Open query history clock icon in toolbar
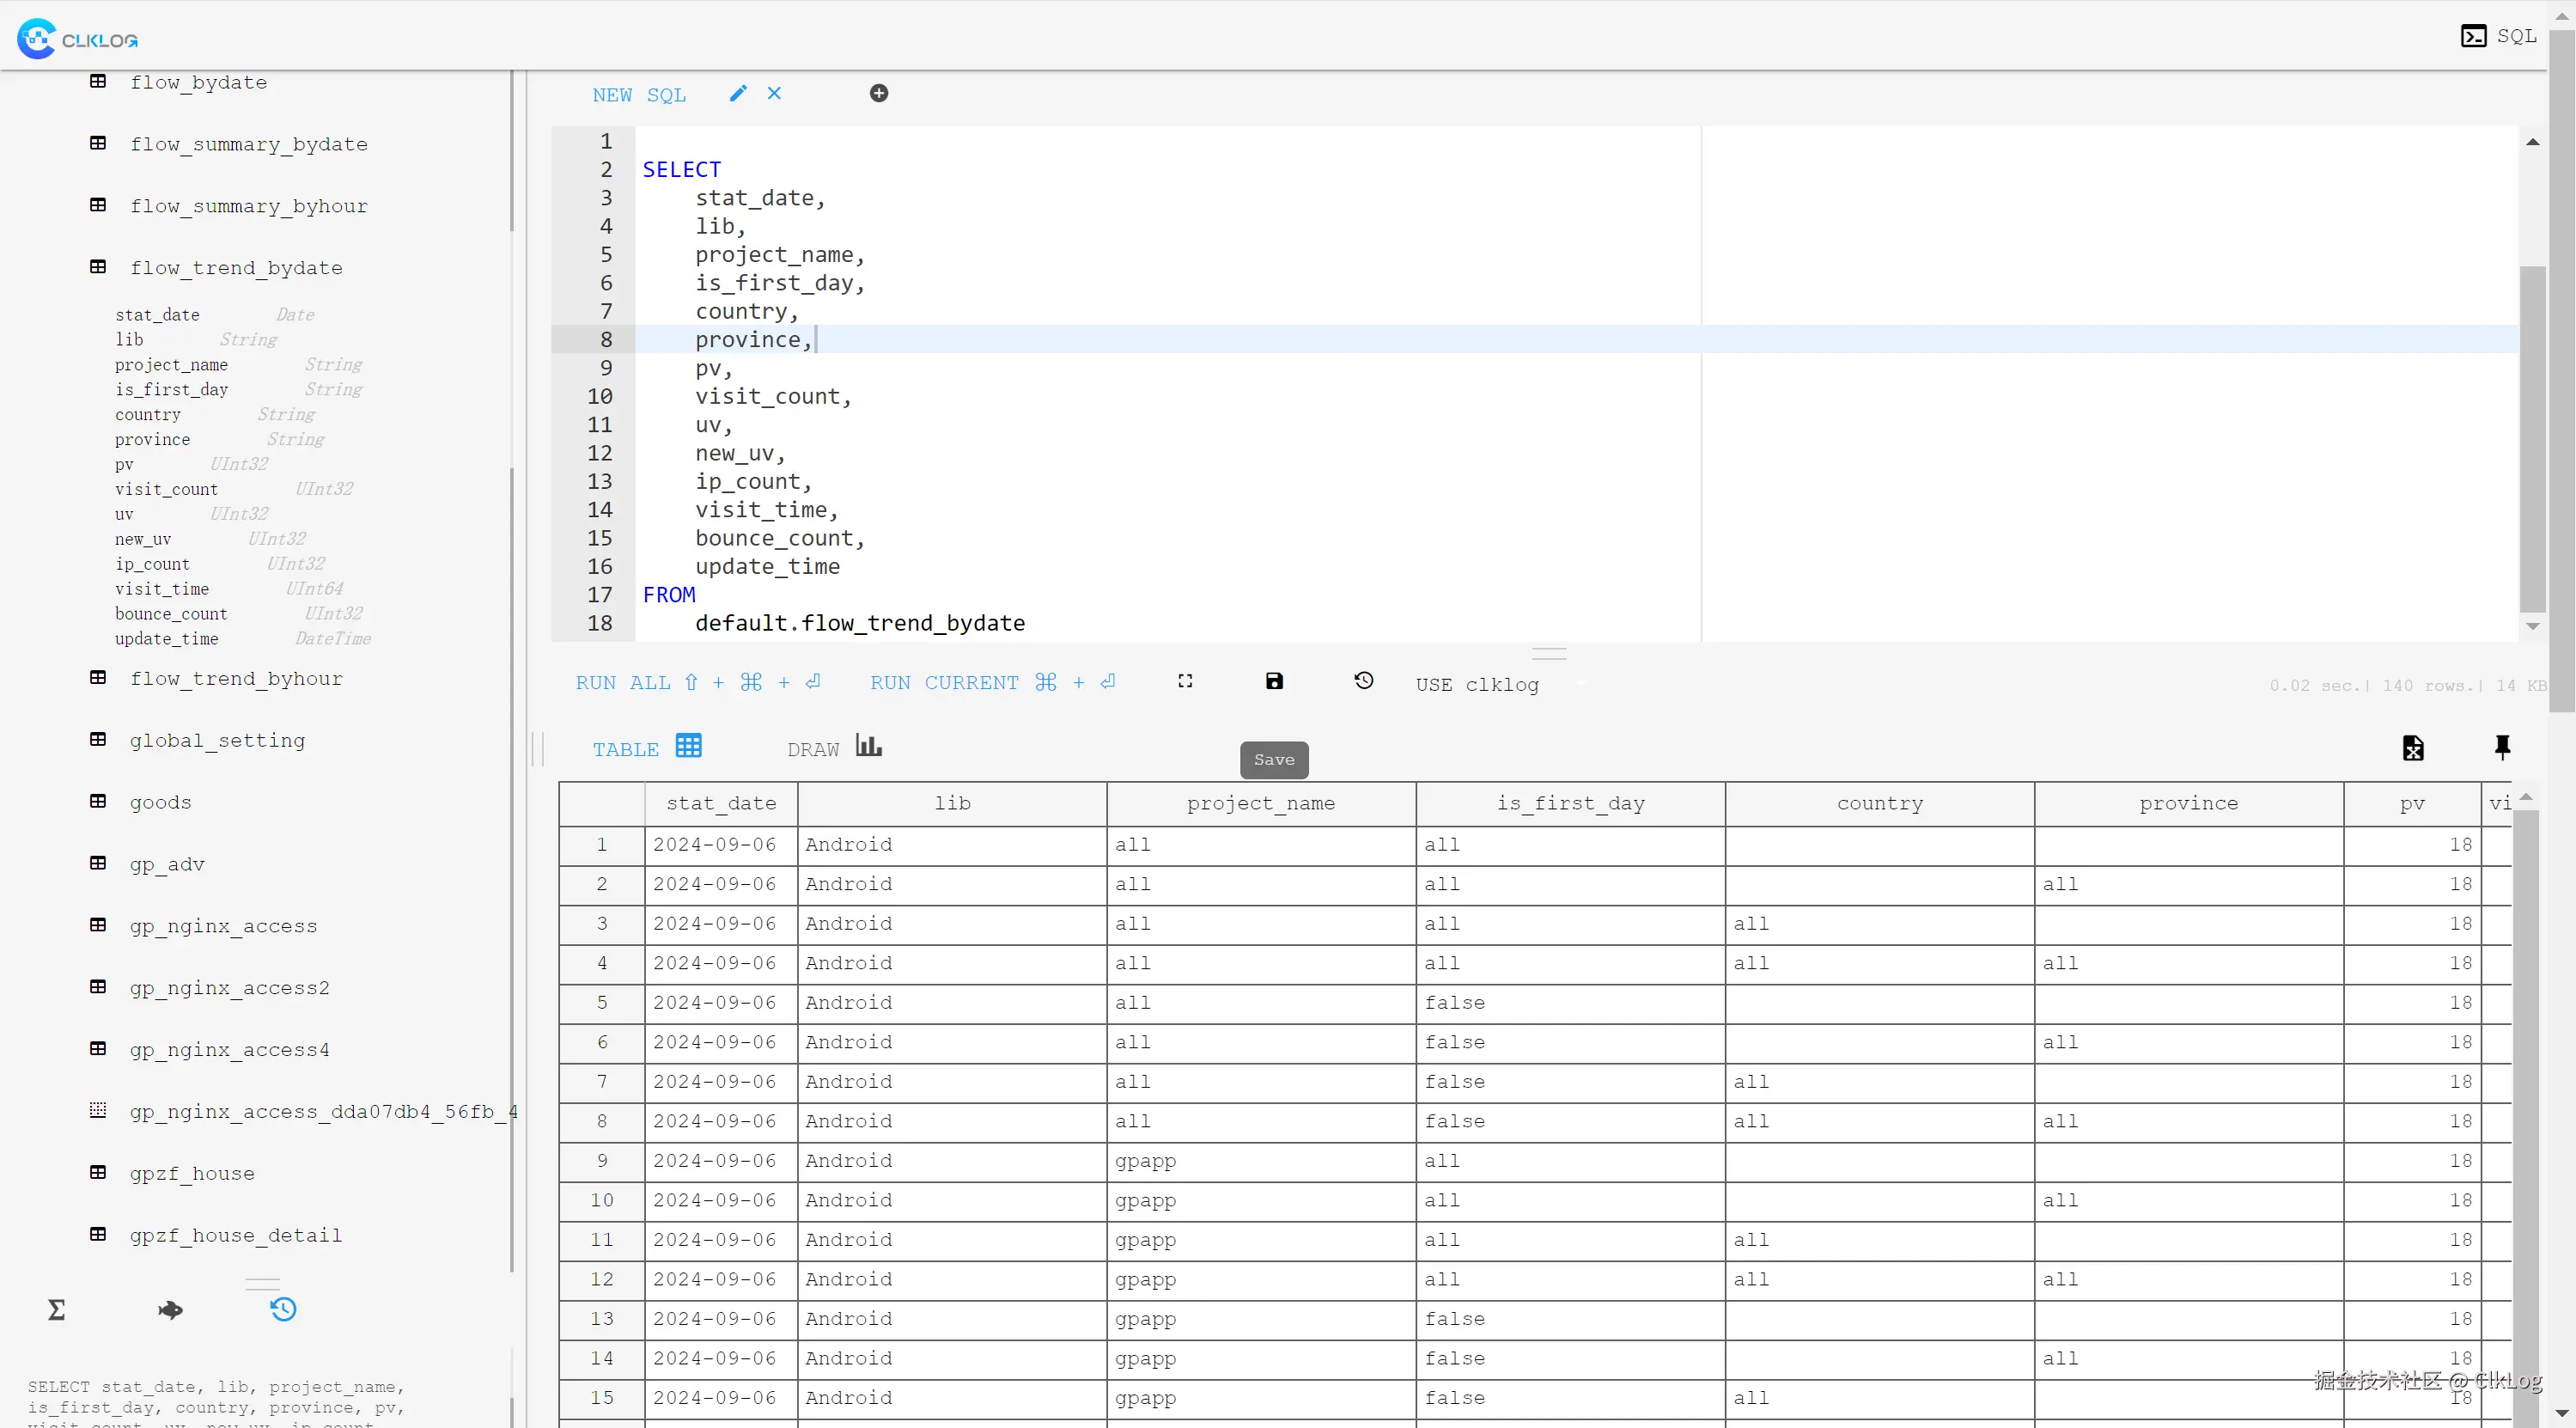The image size is (2576, 1428). click(1363, 681)
